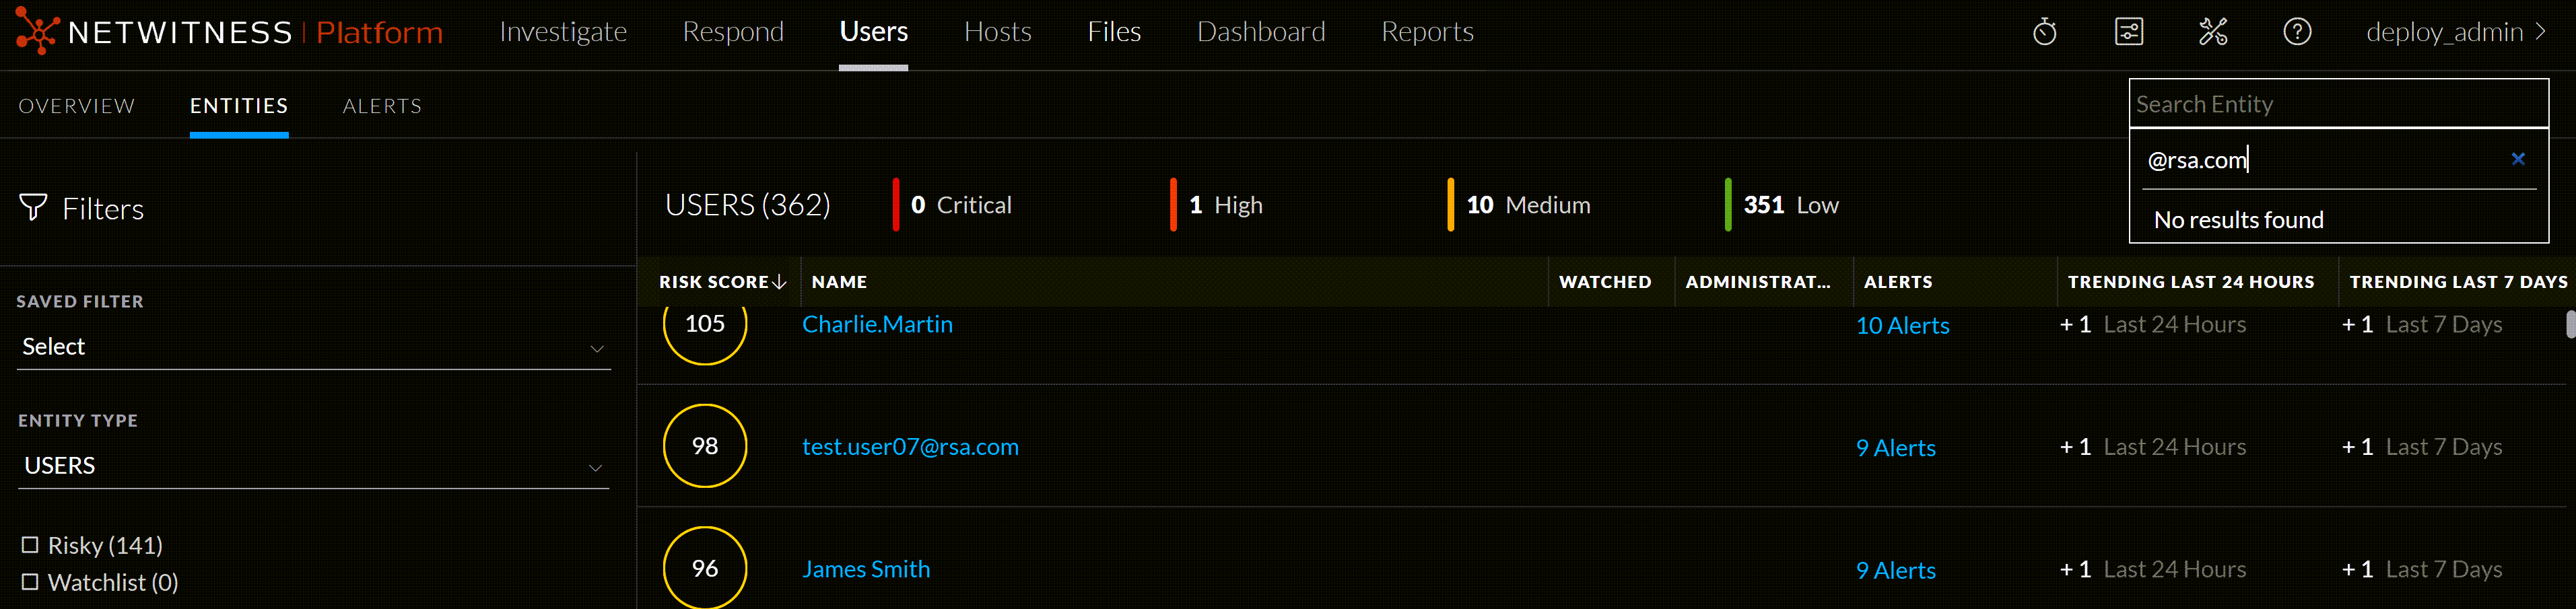Screen dimensions: 2576x609
Task: View the 10 Alerts for Charlie.Martin
Action: [1902, 325]
